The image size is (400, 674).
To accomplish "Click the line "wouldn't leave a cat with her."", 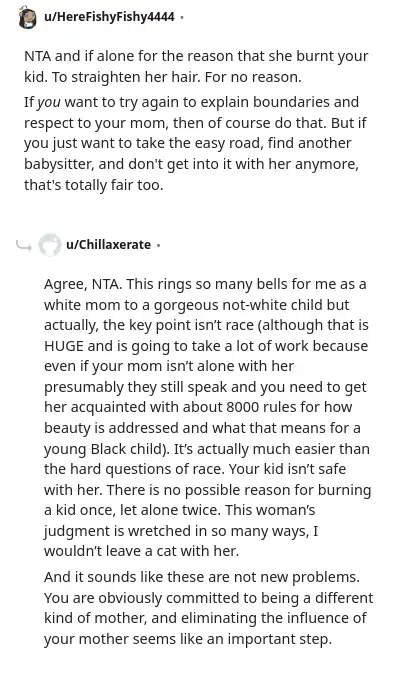I will (x=141, y=551).
